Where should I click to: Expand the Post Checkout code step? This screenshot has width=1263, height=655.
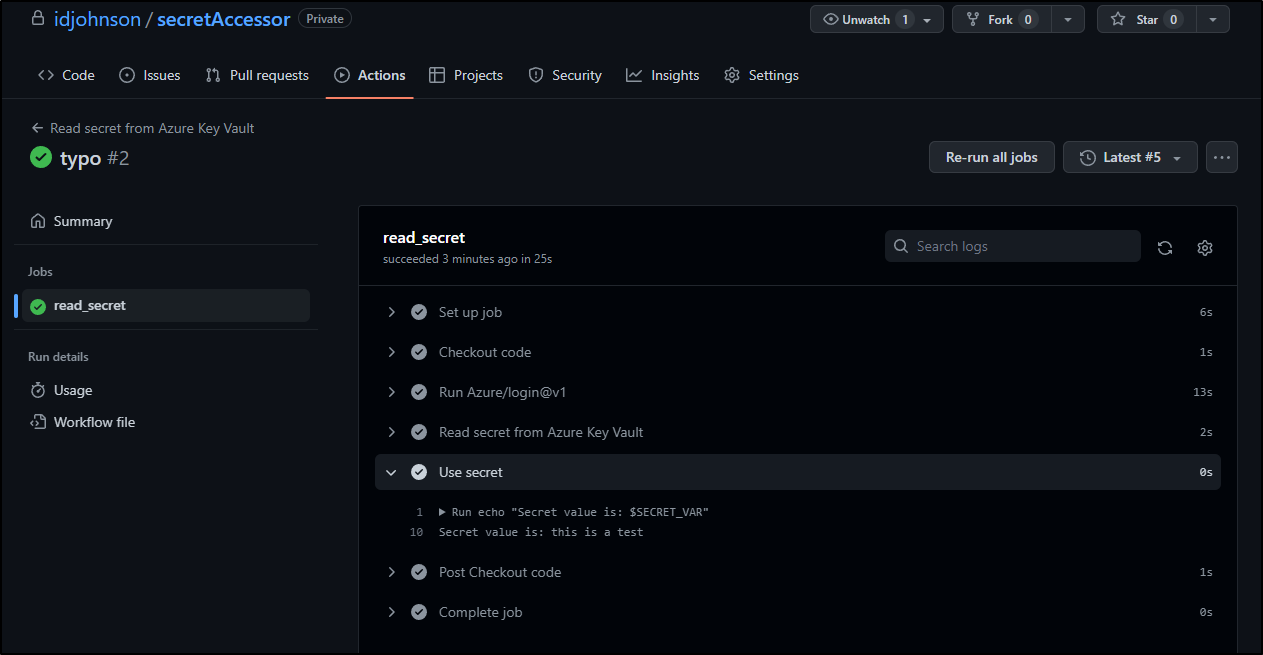[x=798, y=572]
